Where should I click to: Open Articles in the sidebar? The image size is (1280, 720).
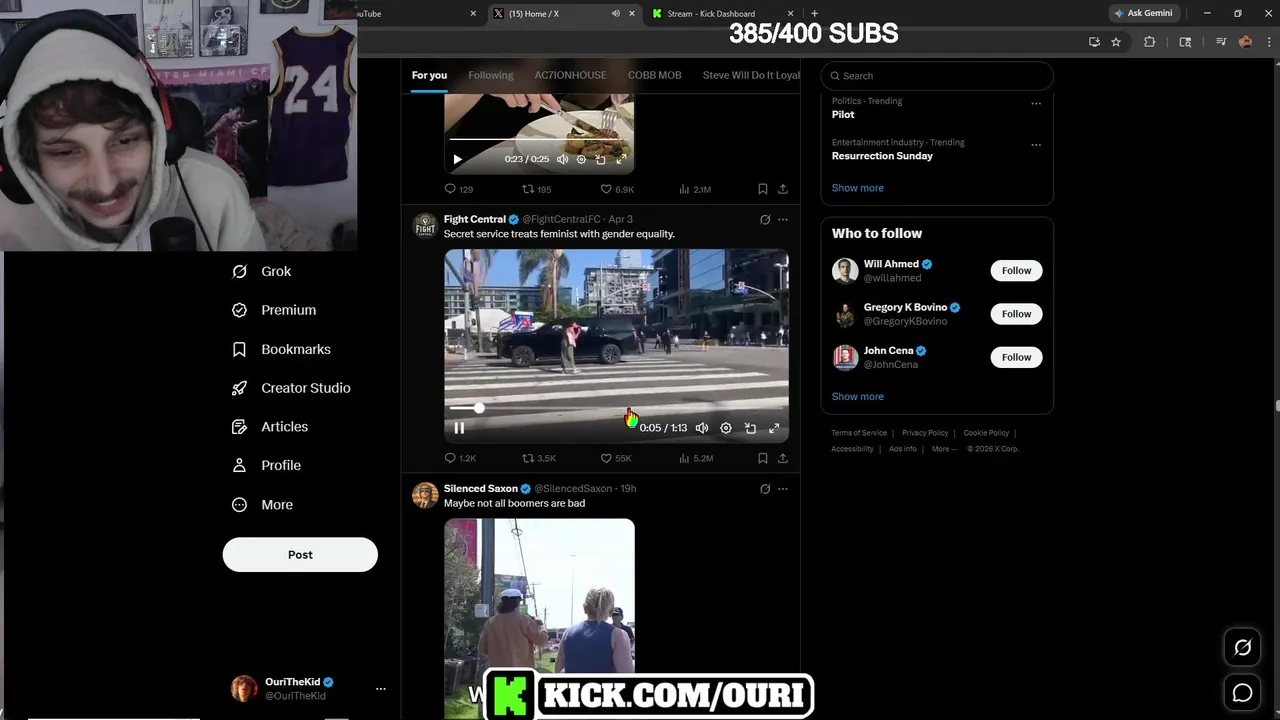coord(270,426)
